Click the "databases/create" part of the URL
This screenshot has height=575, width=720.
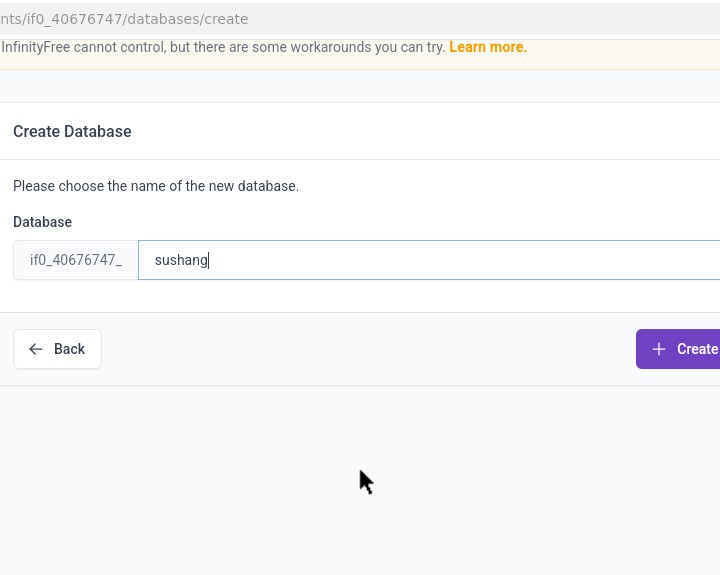190,19
